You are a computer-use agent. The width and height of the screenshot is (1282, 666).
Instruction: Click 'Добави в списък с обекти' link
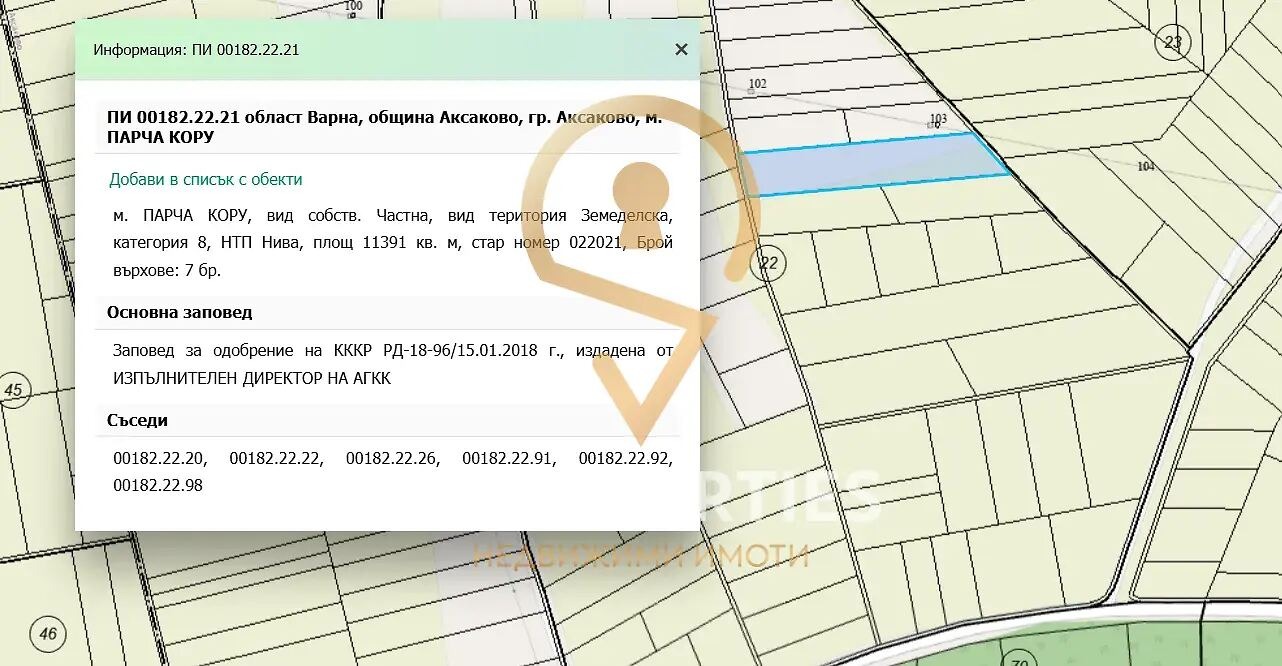tap(205, 179)
